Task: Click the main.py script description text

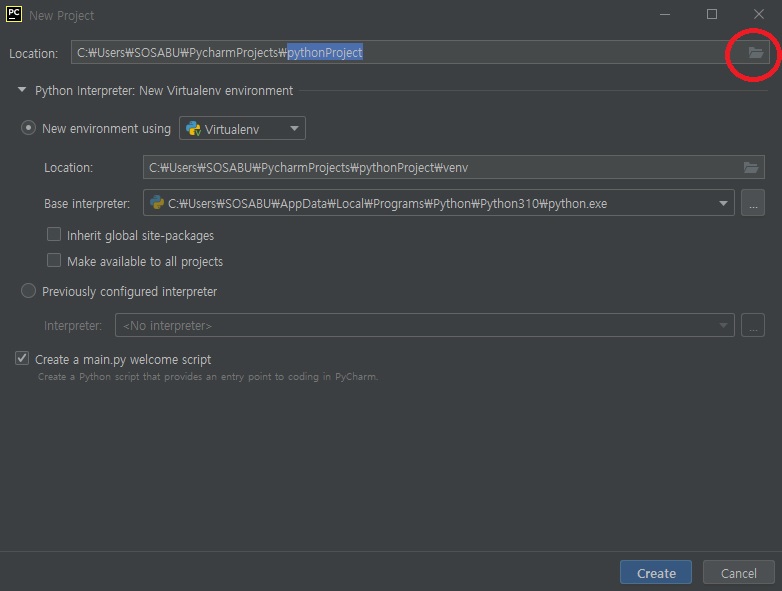Action: pos(208,377)
